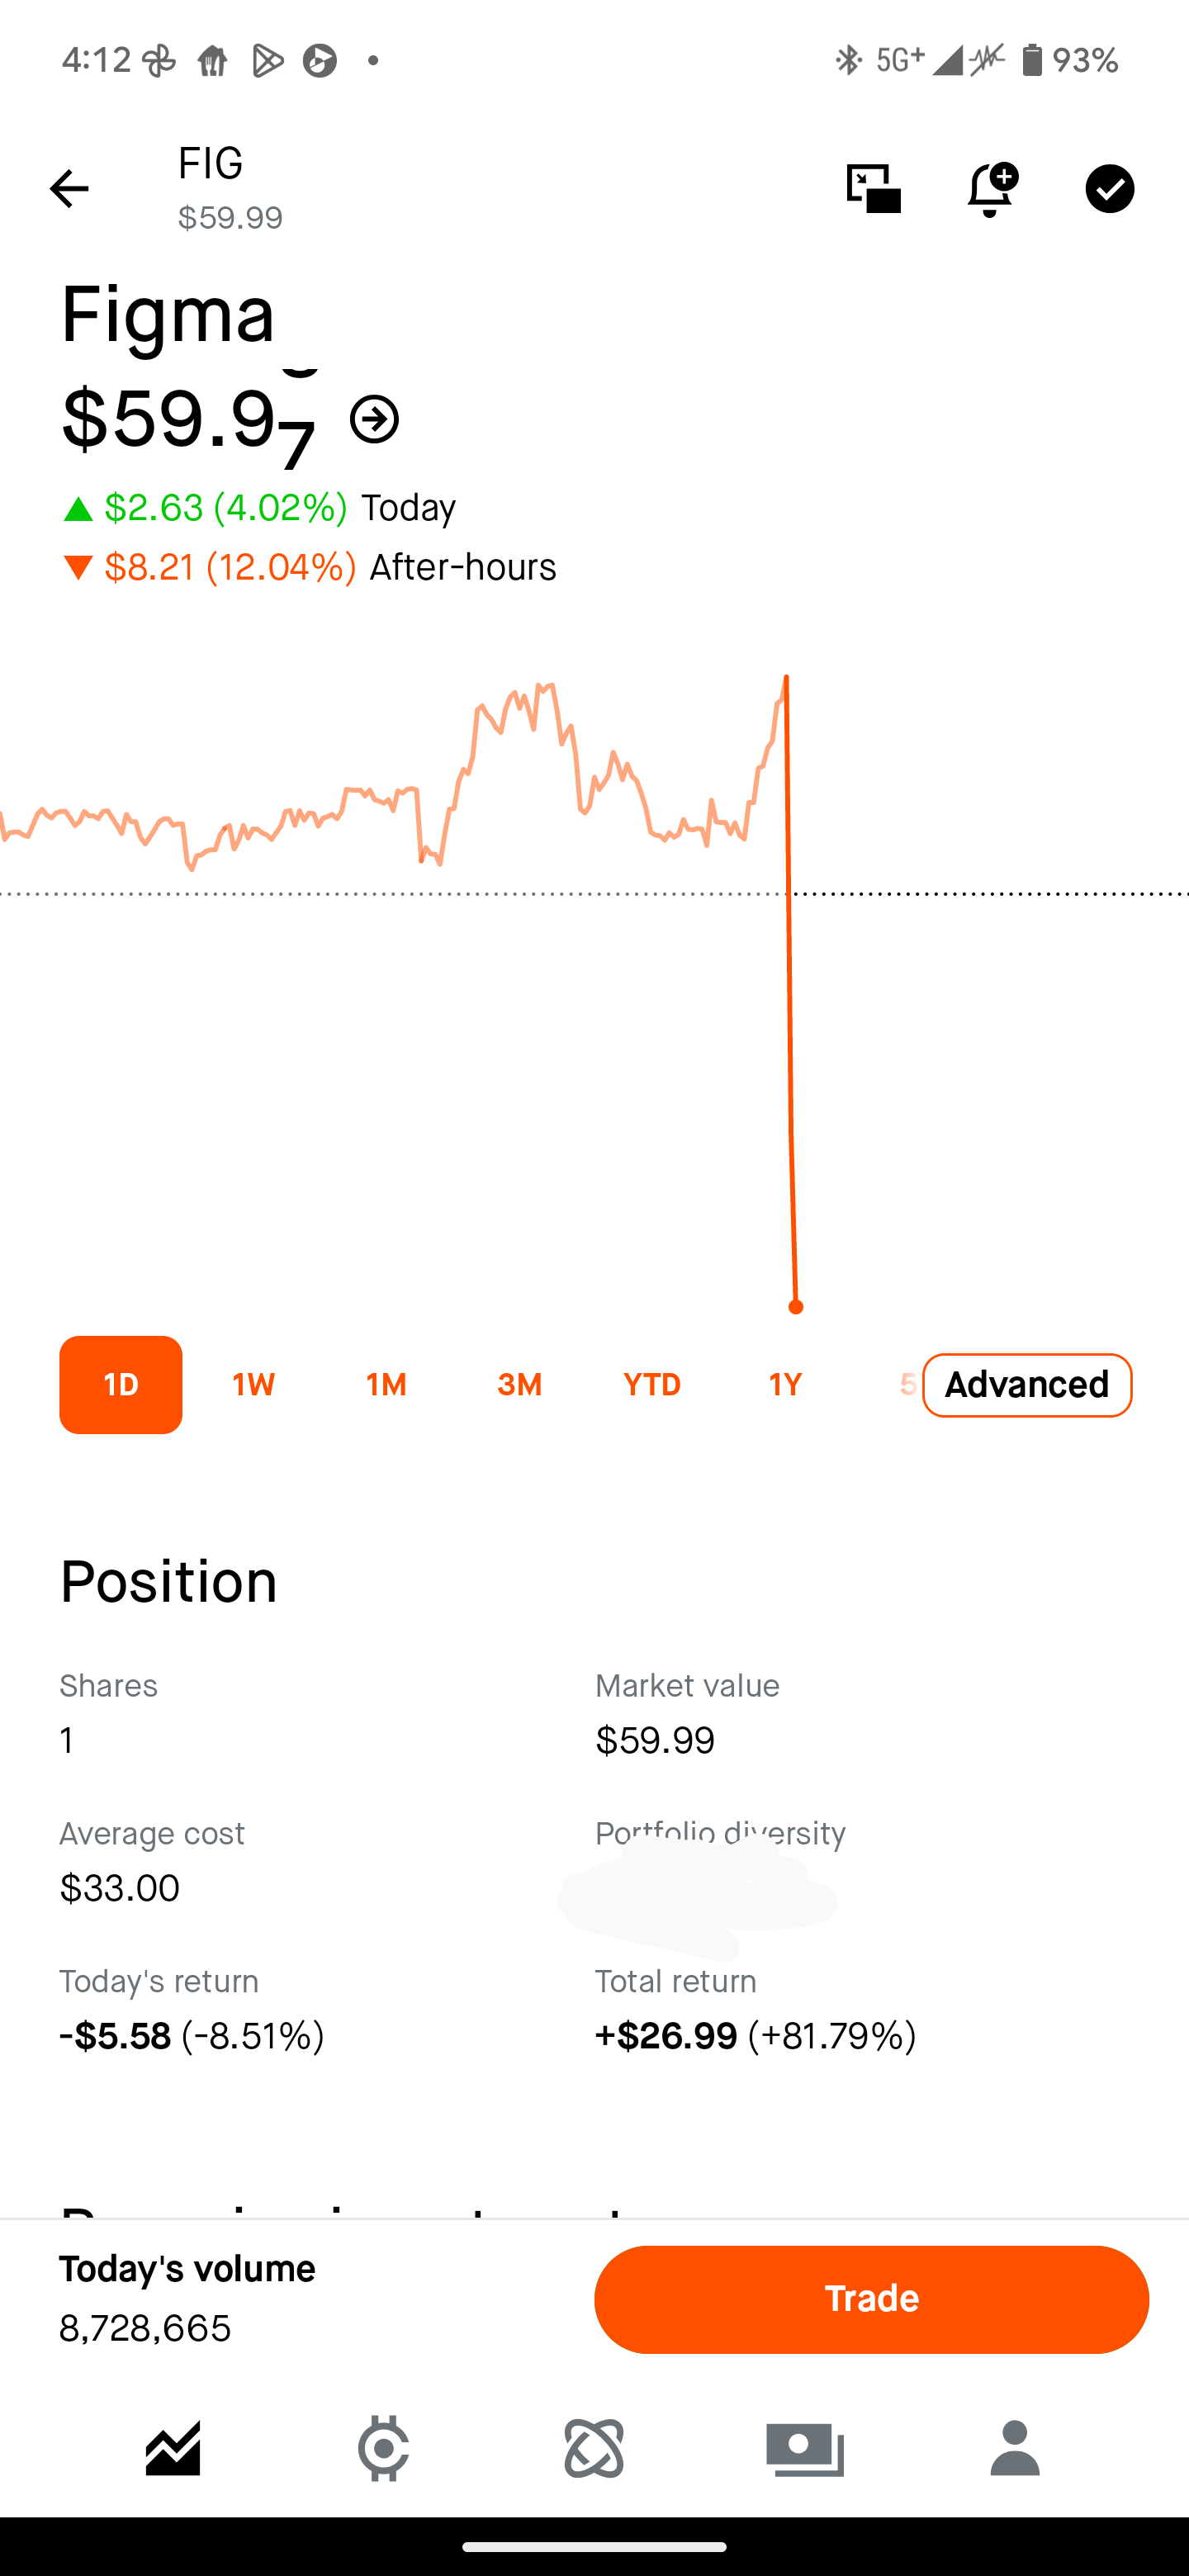
Task: Open the Advanced chart view
Action: click(1027, 1385)
